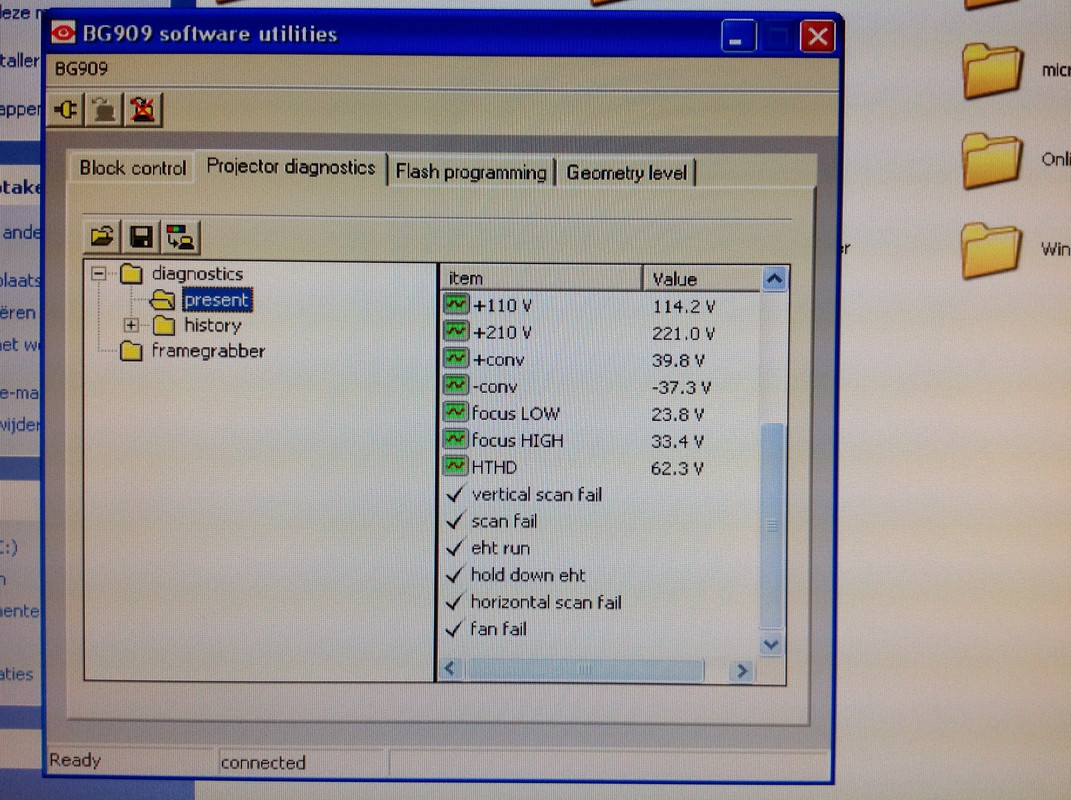Click the open folder diagnostics icon

[x=102, y=237]
